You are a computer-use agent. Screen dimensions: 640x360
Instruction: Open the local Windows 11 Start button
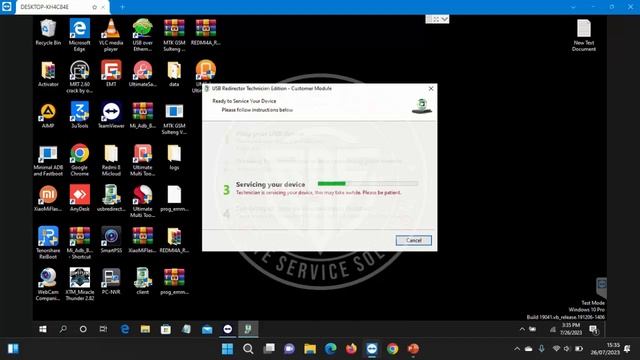pos(227,349)
